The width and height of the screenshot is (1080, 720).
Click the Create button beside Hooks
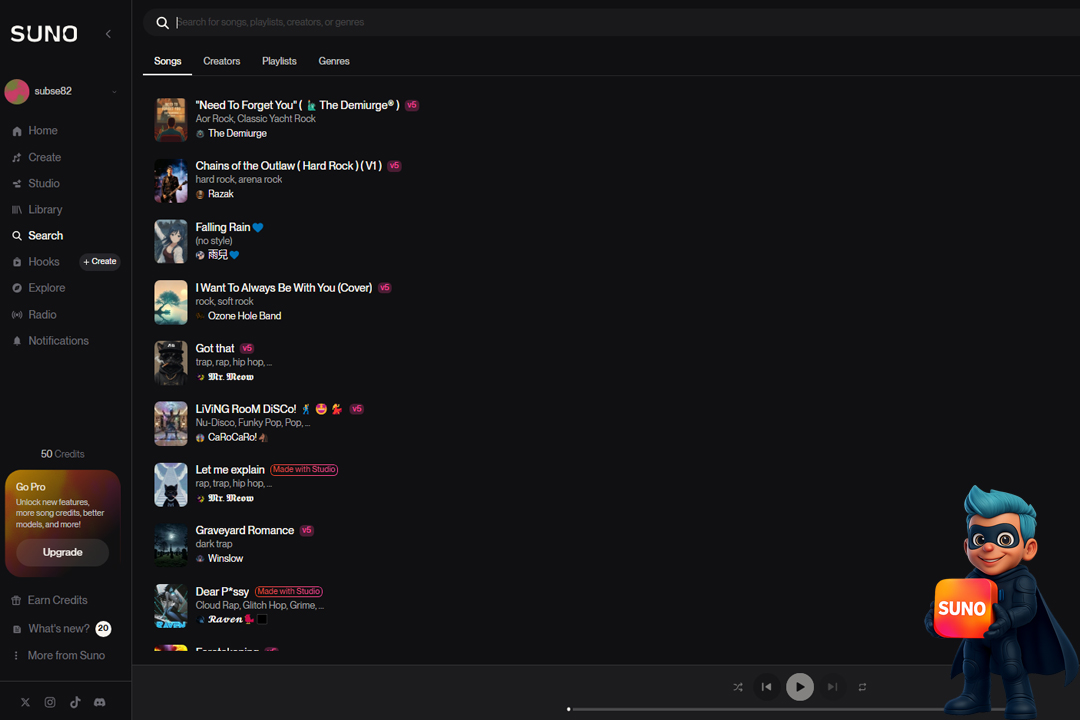tap(100, 262)
